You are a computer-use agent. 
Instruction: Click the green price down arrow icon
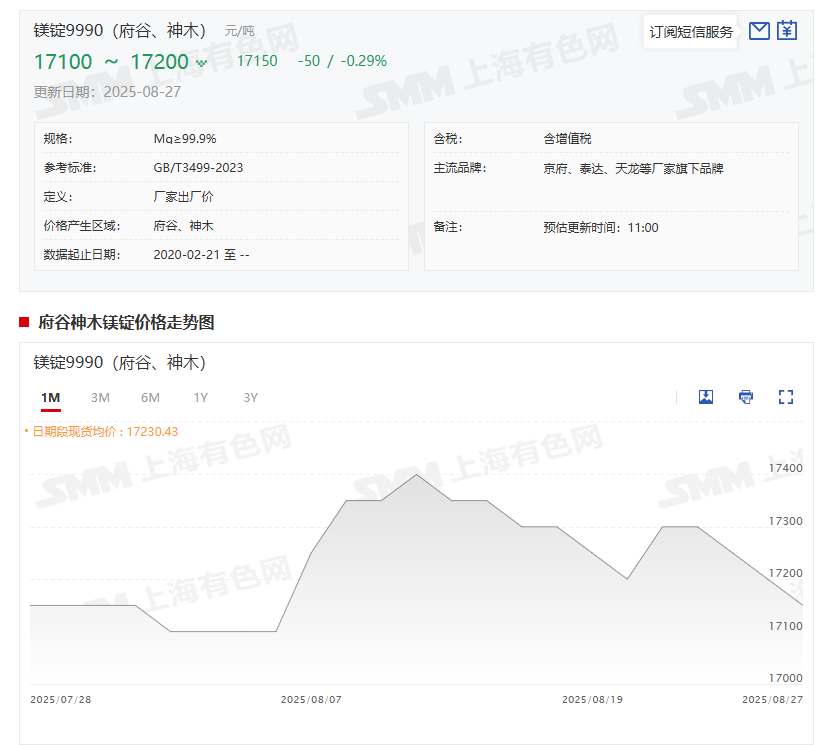coord(202,63)
